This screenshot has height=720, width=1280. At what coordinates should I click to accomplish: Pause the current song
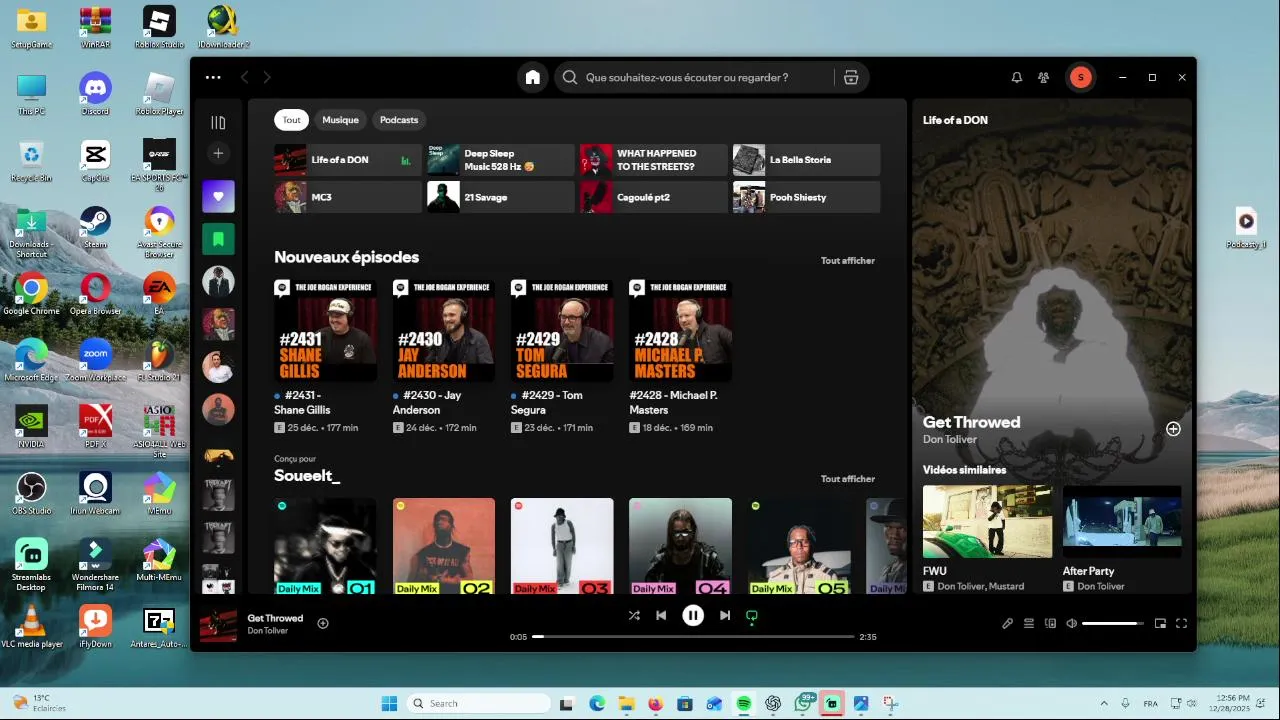(x=693, y=615)
